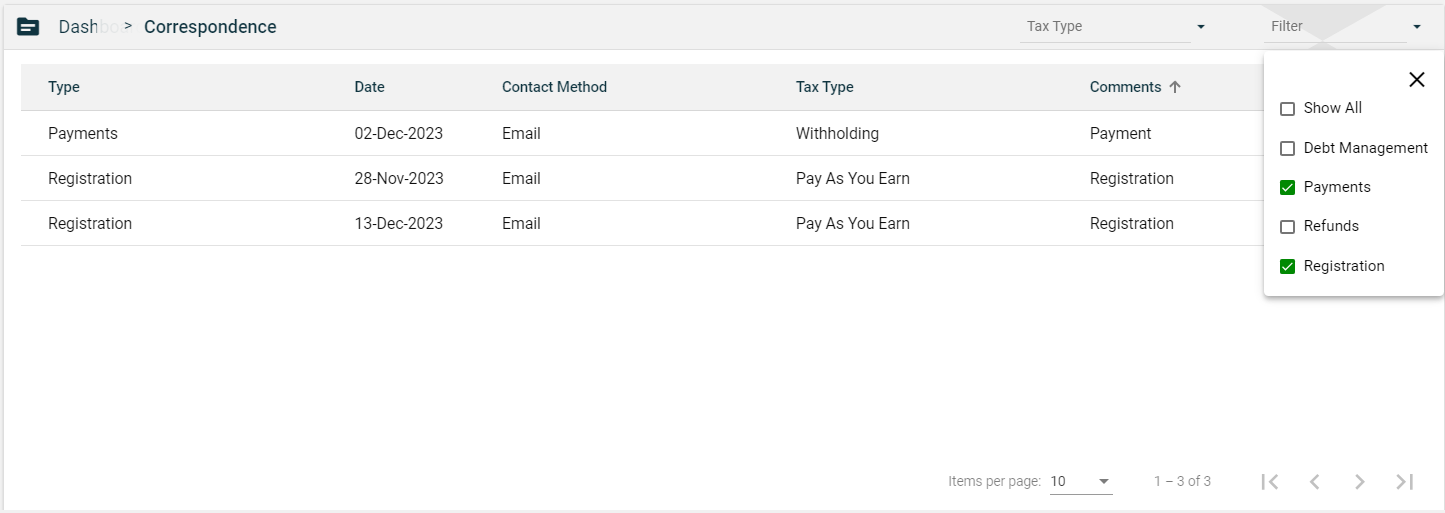Viewport: 1445px width, 513px height.
Task: Go to last page icon
Action: pos(1404,481)
